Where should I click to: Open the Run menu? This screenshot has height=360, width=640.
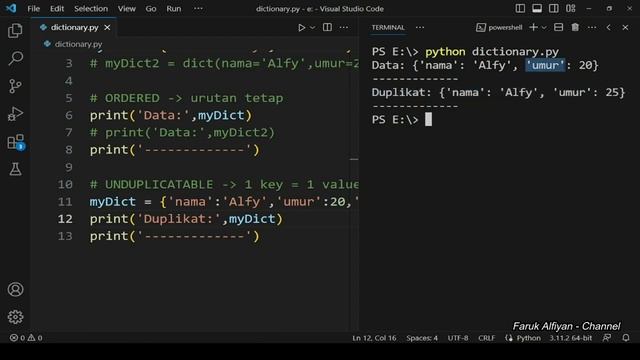click(173, 9)
